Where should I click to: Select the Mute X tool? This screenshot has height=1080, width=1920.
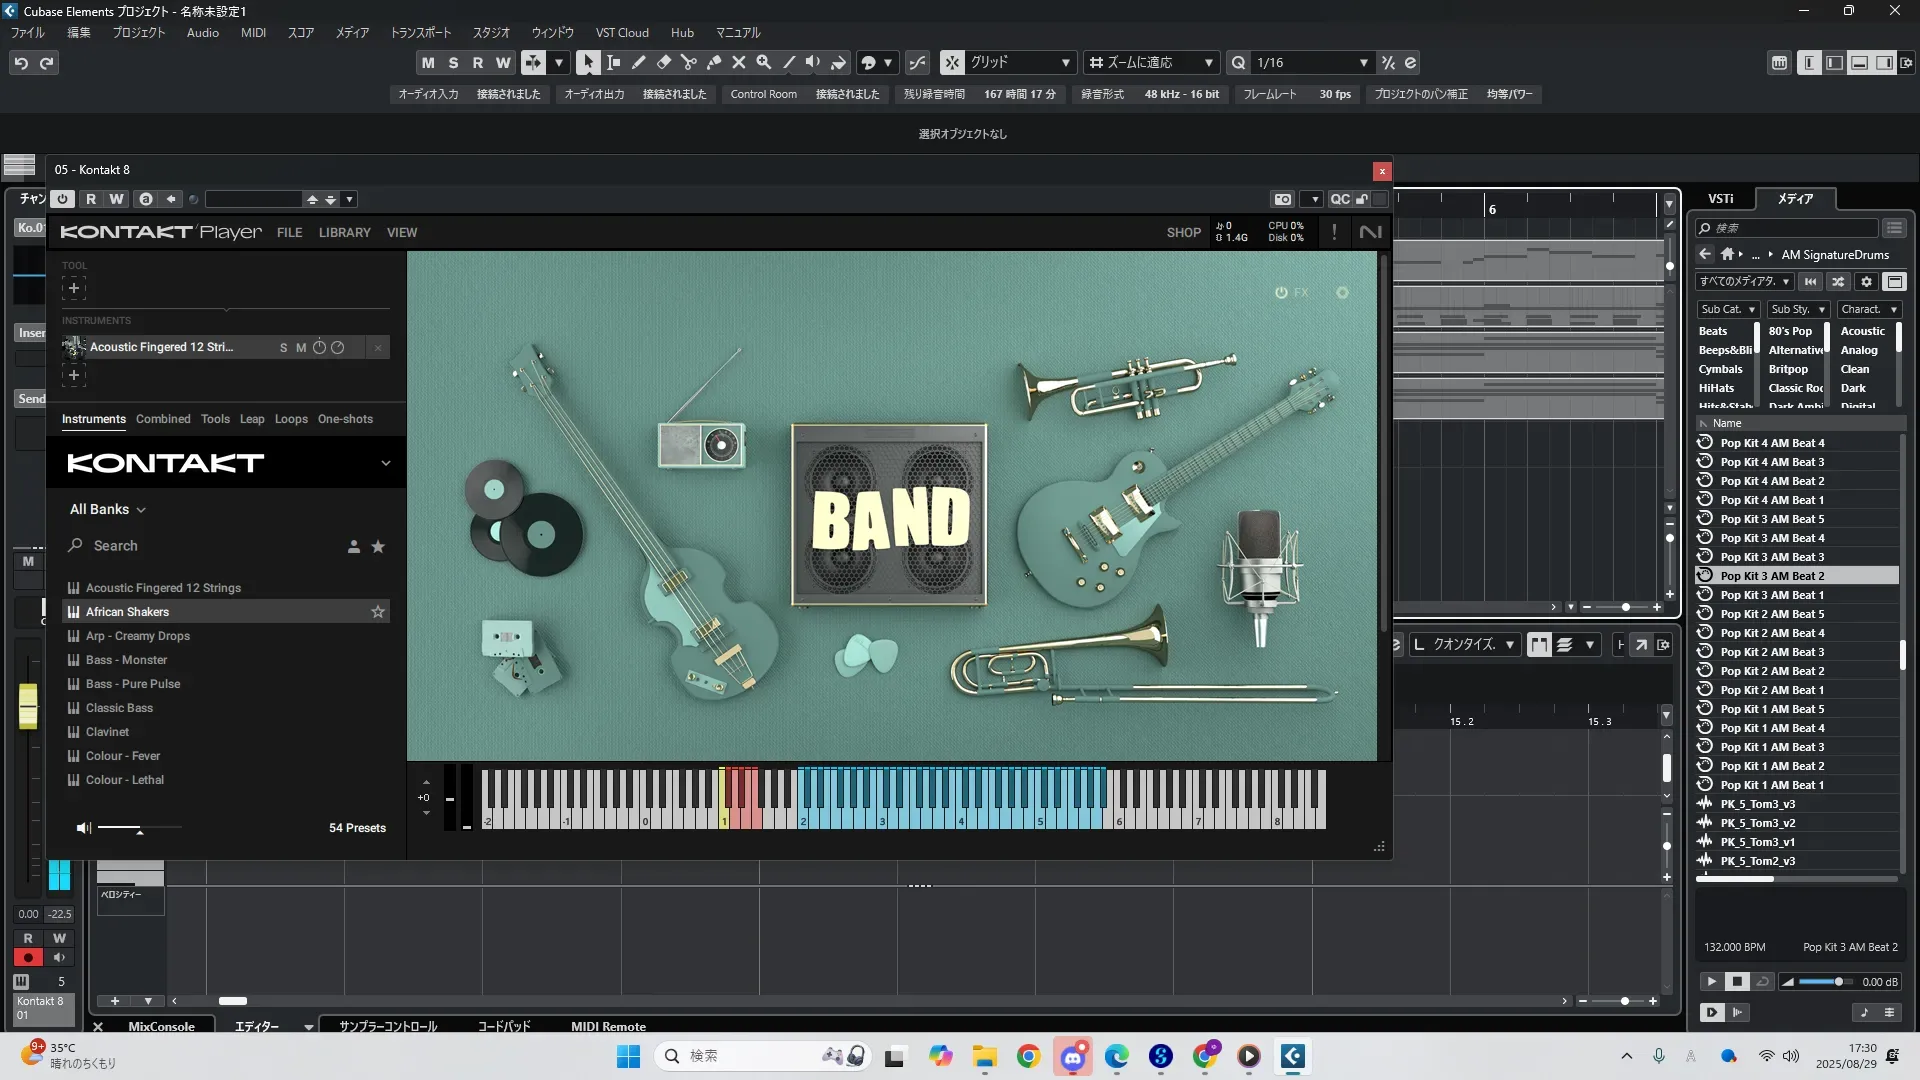[x=739, y=62]
